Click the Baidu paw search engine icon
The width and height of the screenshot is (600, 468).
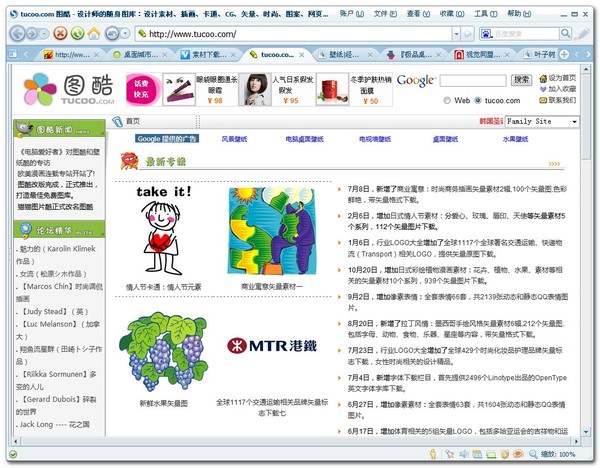486,34
